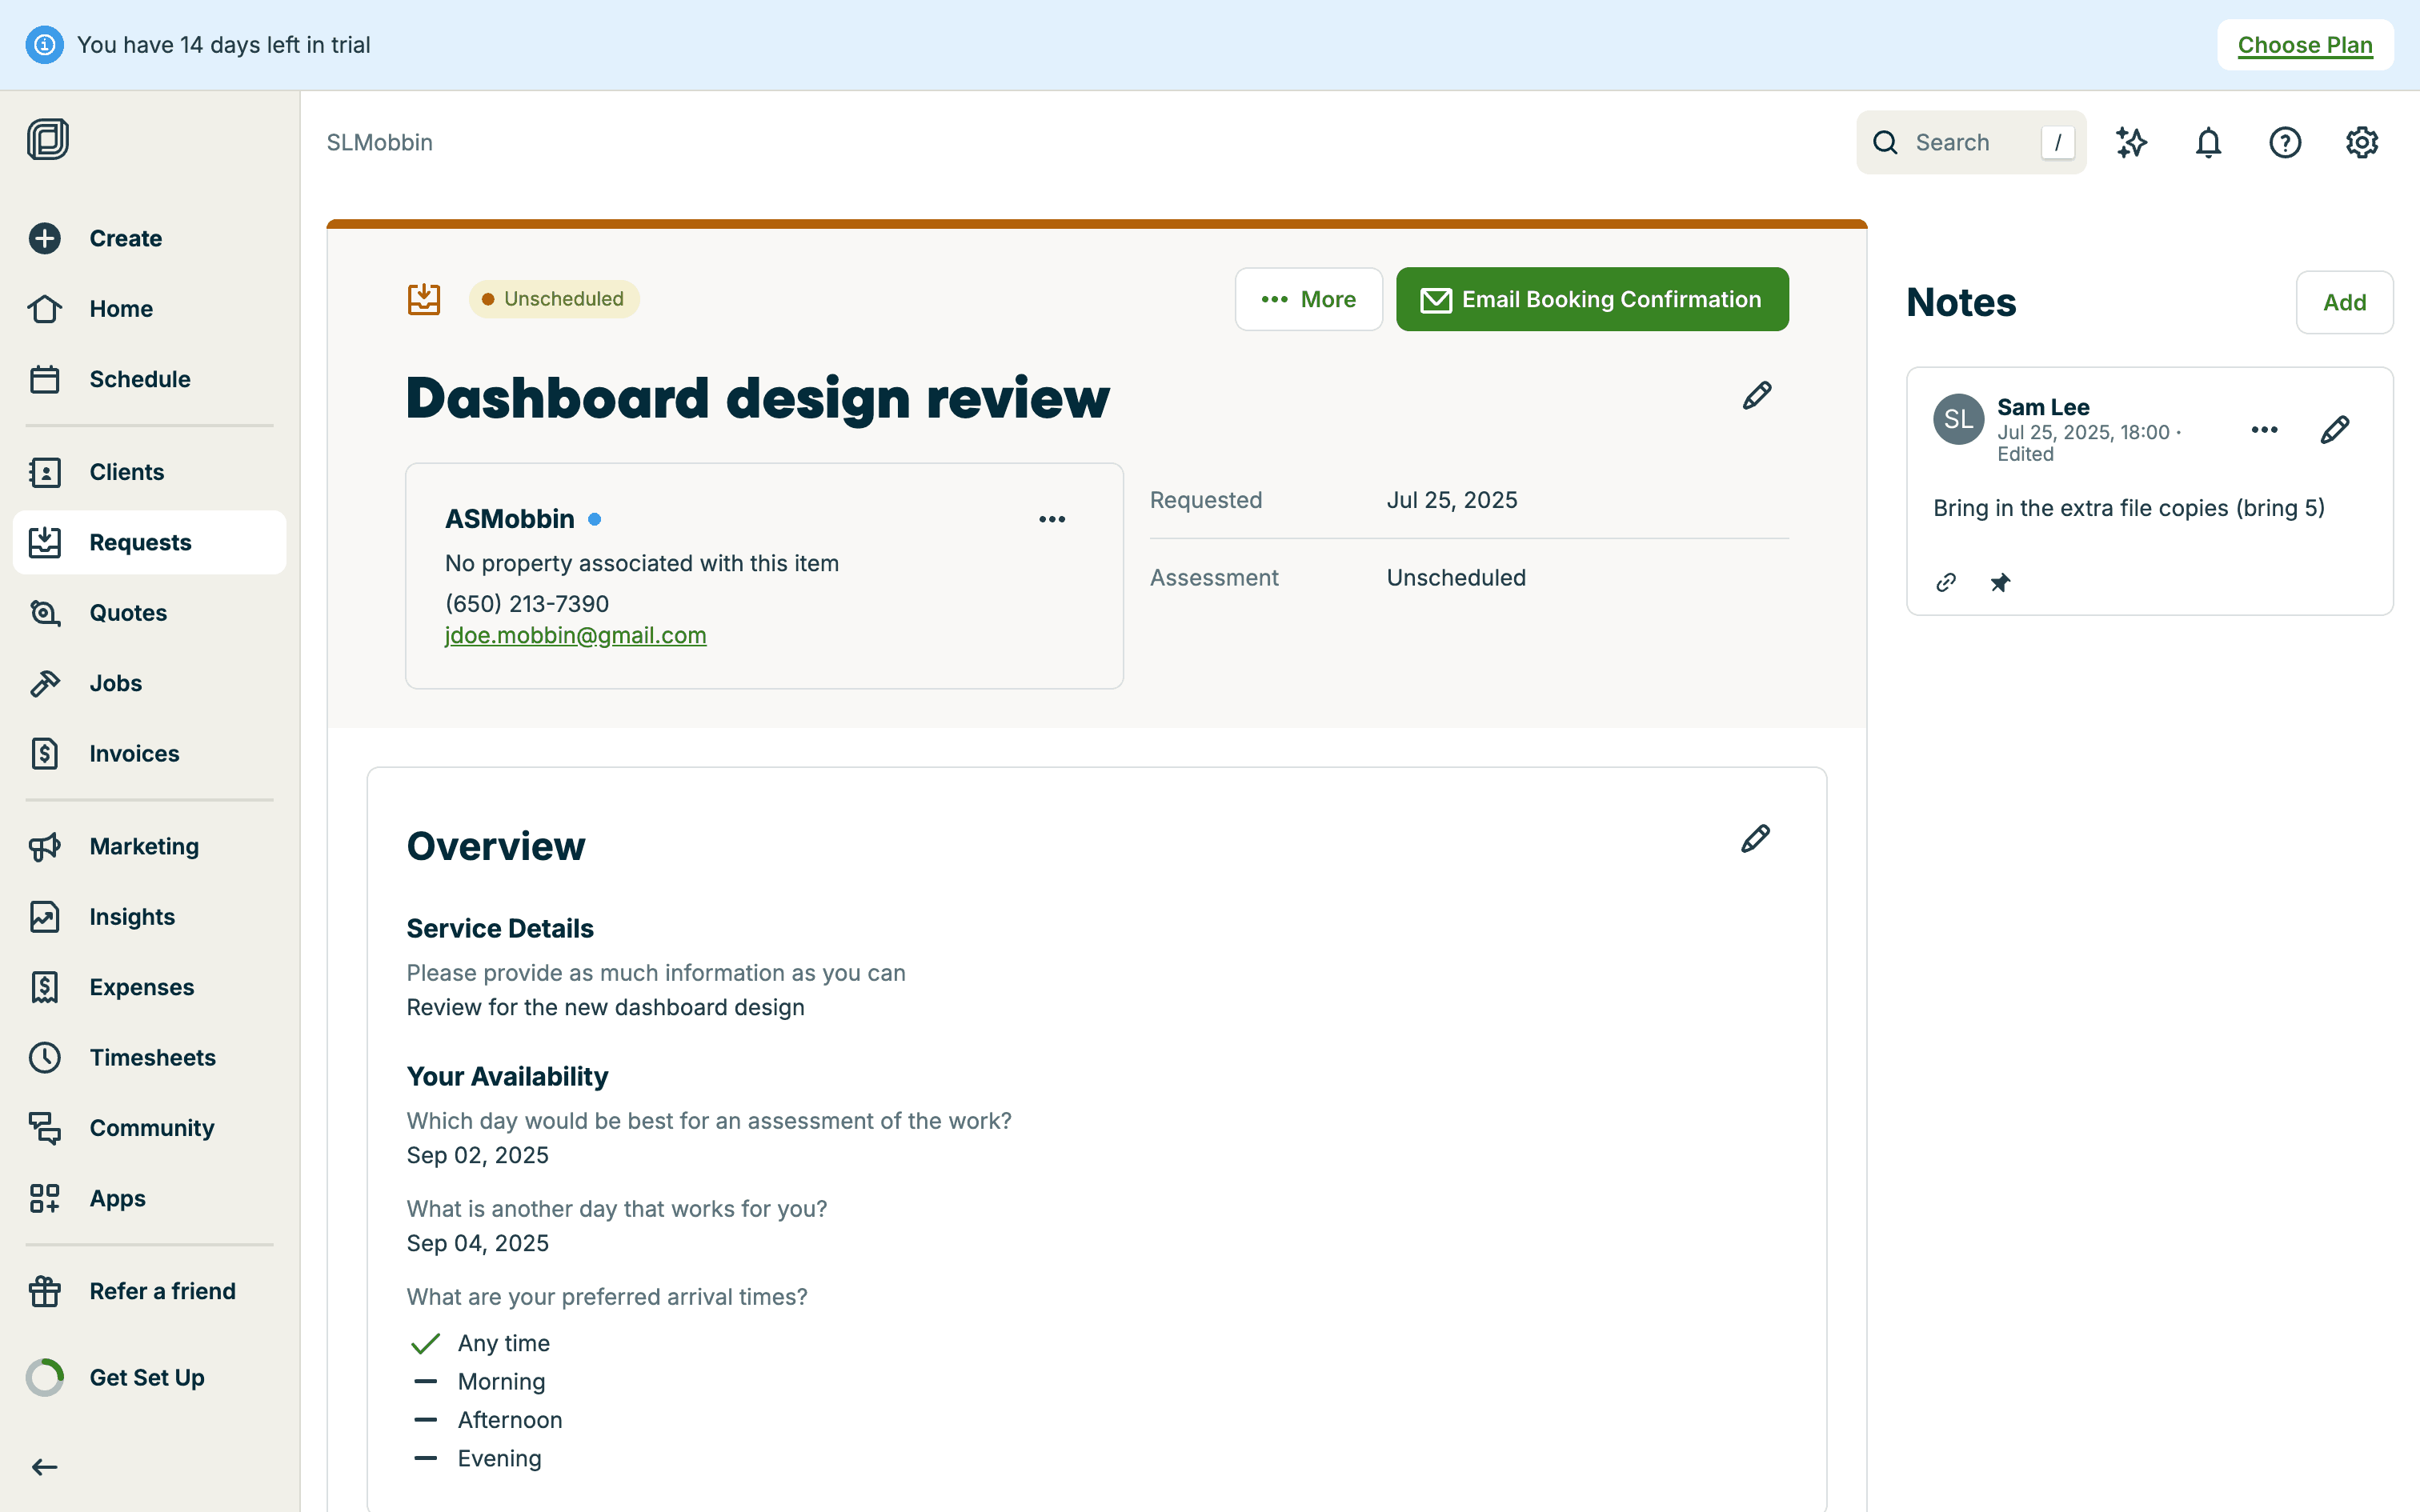Edit the Dashboard design review title
Viewport: 2420px width, 1512px height.
[x=1756, y=396]
